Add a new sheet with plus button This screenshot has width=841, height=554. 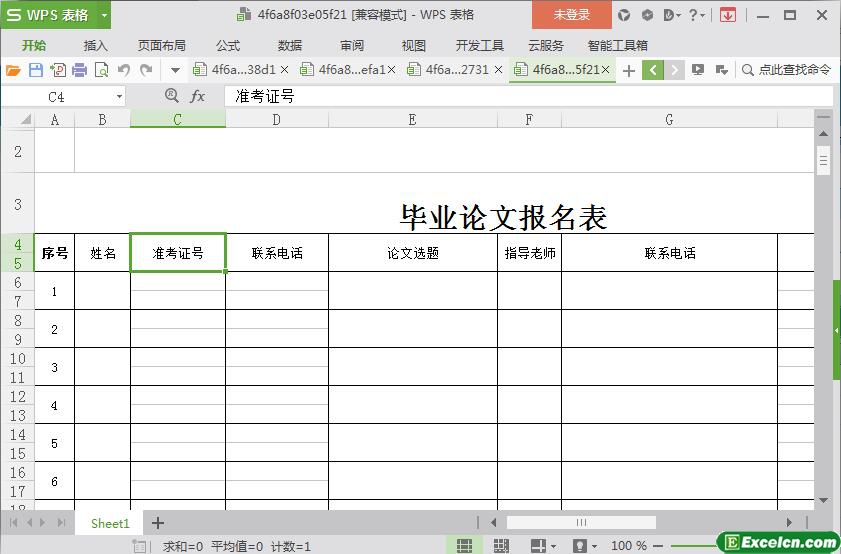coord(158,523)
